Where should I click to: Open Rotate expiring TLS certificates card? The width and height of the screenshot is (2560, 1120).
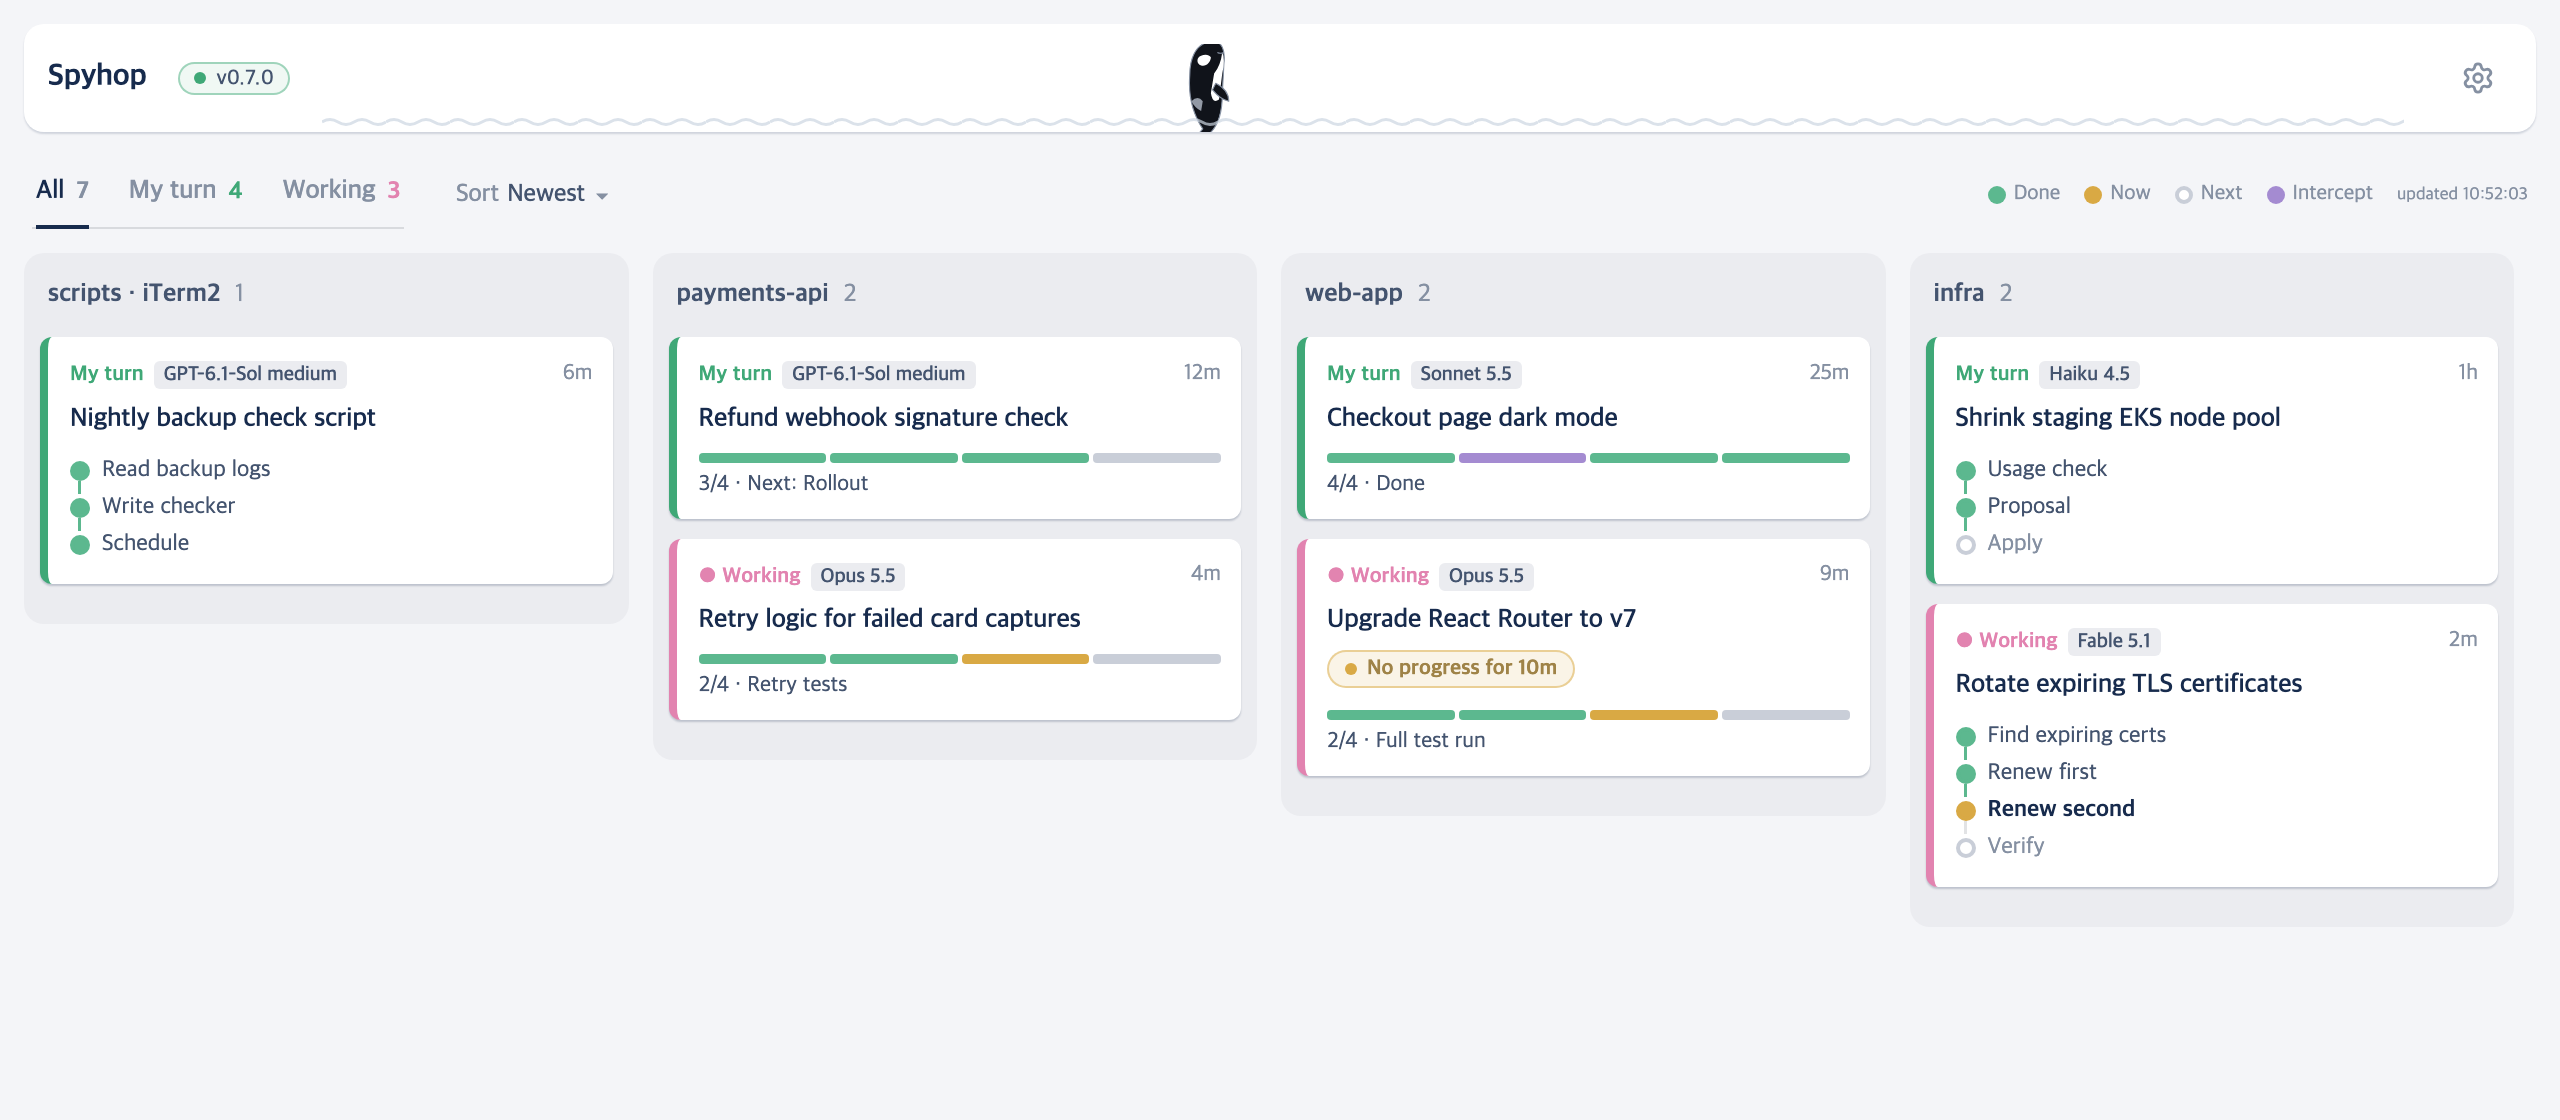click(x=2212, y=745)
